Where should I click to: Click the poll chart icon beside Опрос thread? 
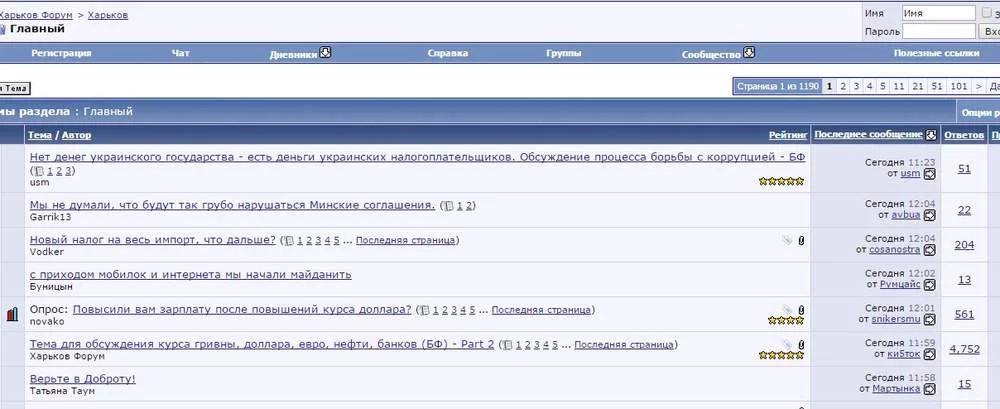(x=12, y=314)
